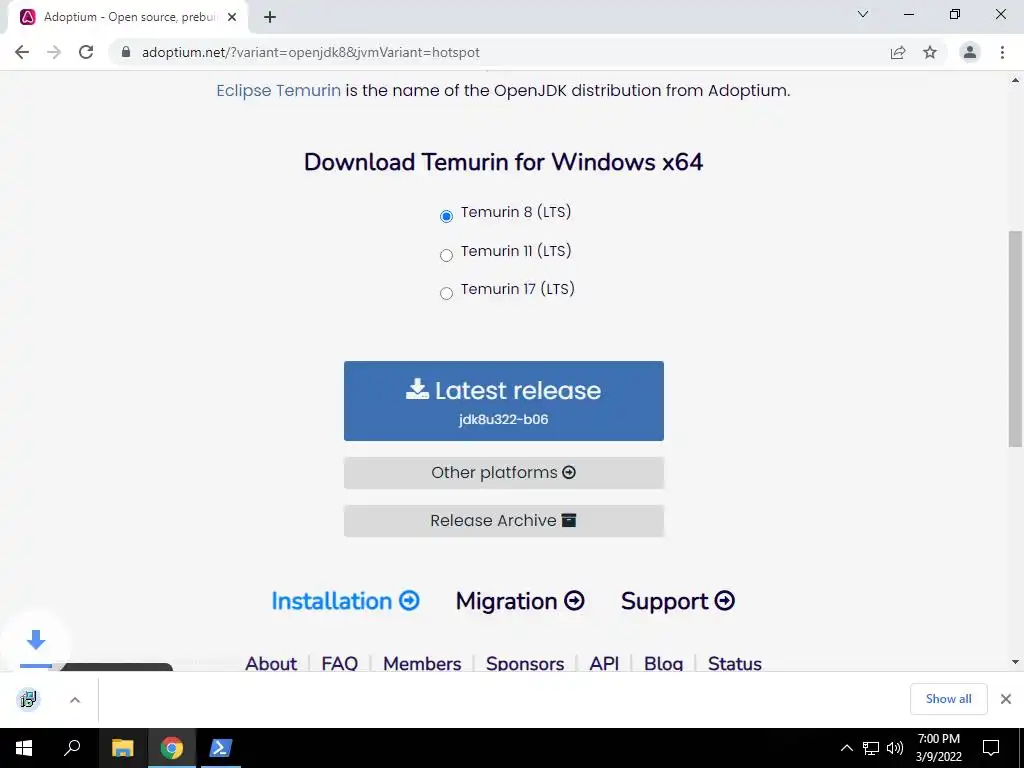1024x768 pixels.
Task: Open the downloaded installer file icon
Action: 28,699
